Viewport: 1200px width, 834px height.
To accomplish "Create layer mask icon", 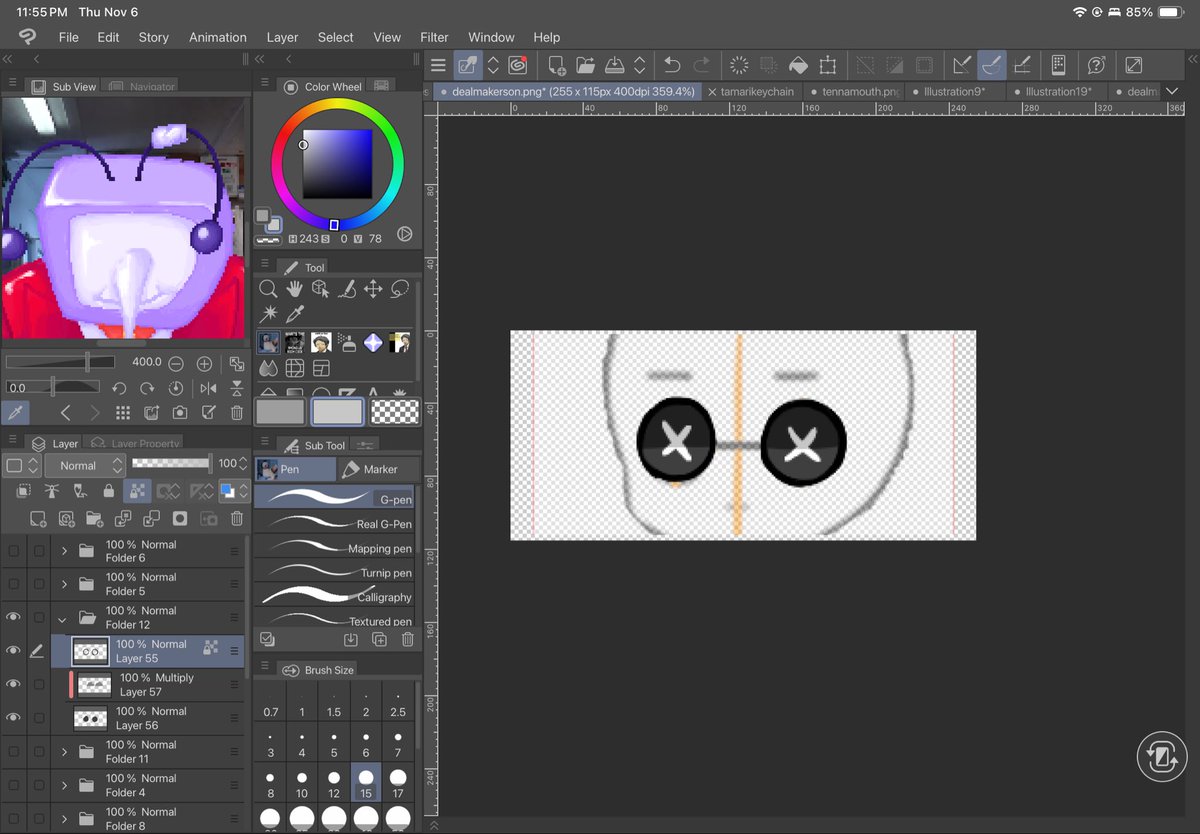I will pos(180,518).
